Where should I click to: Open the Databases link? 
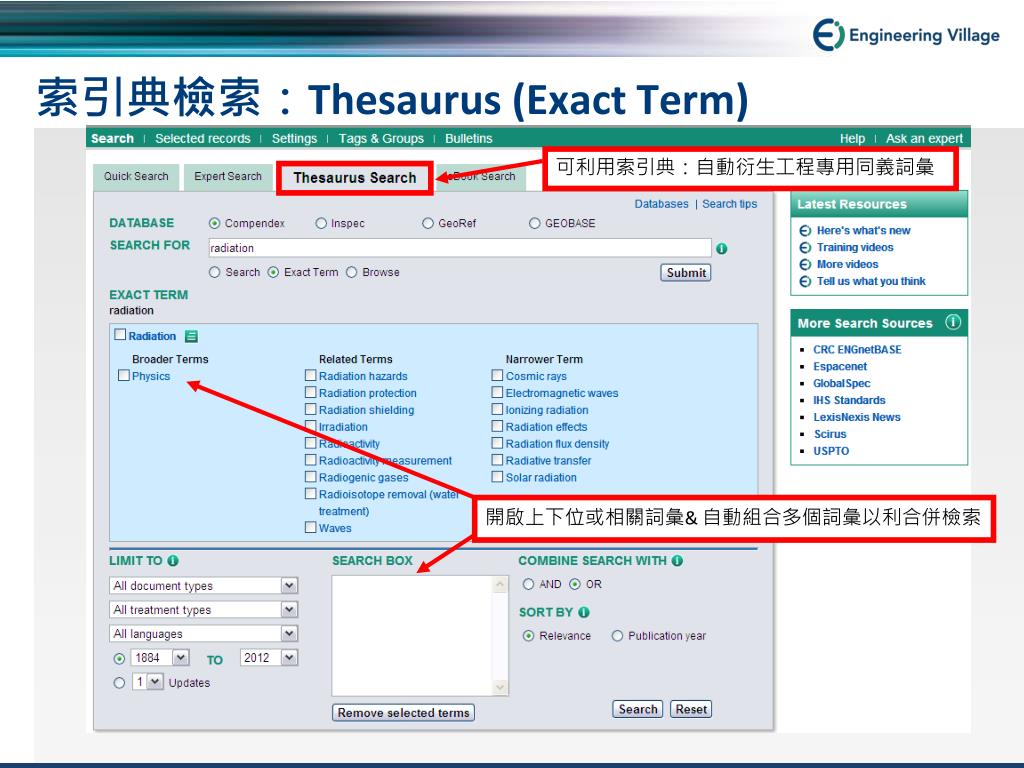pyautogui.click(x=662, y=204)
